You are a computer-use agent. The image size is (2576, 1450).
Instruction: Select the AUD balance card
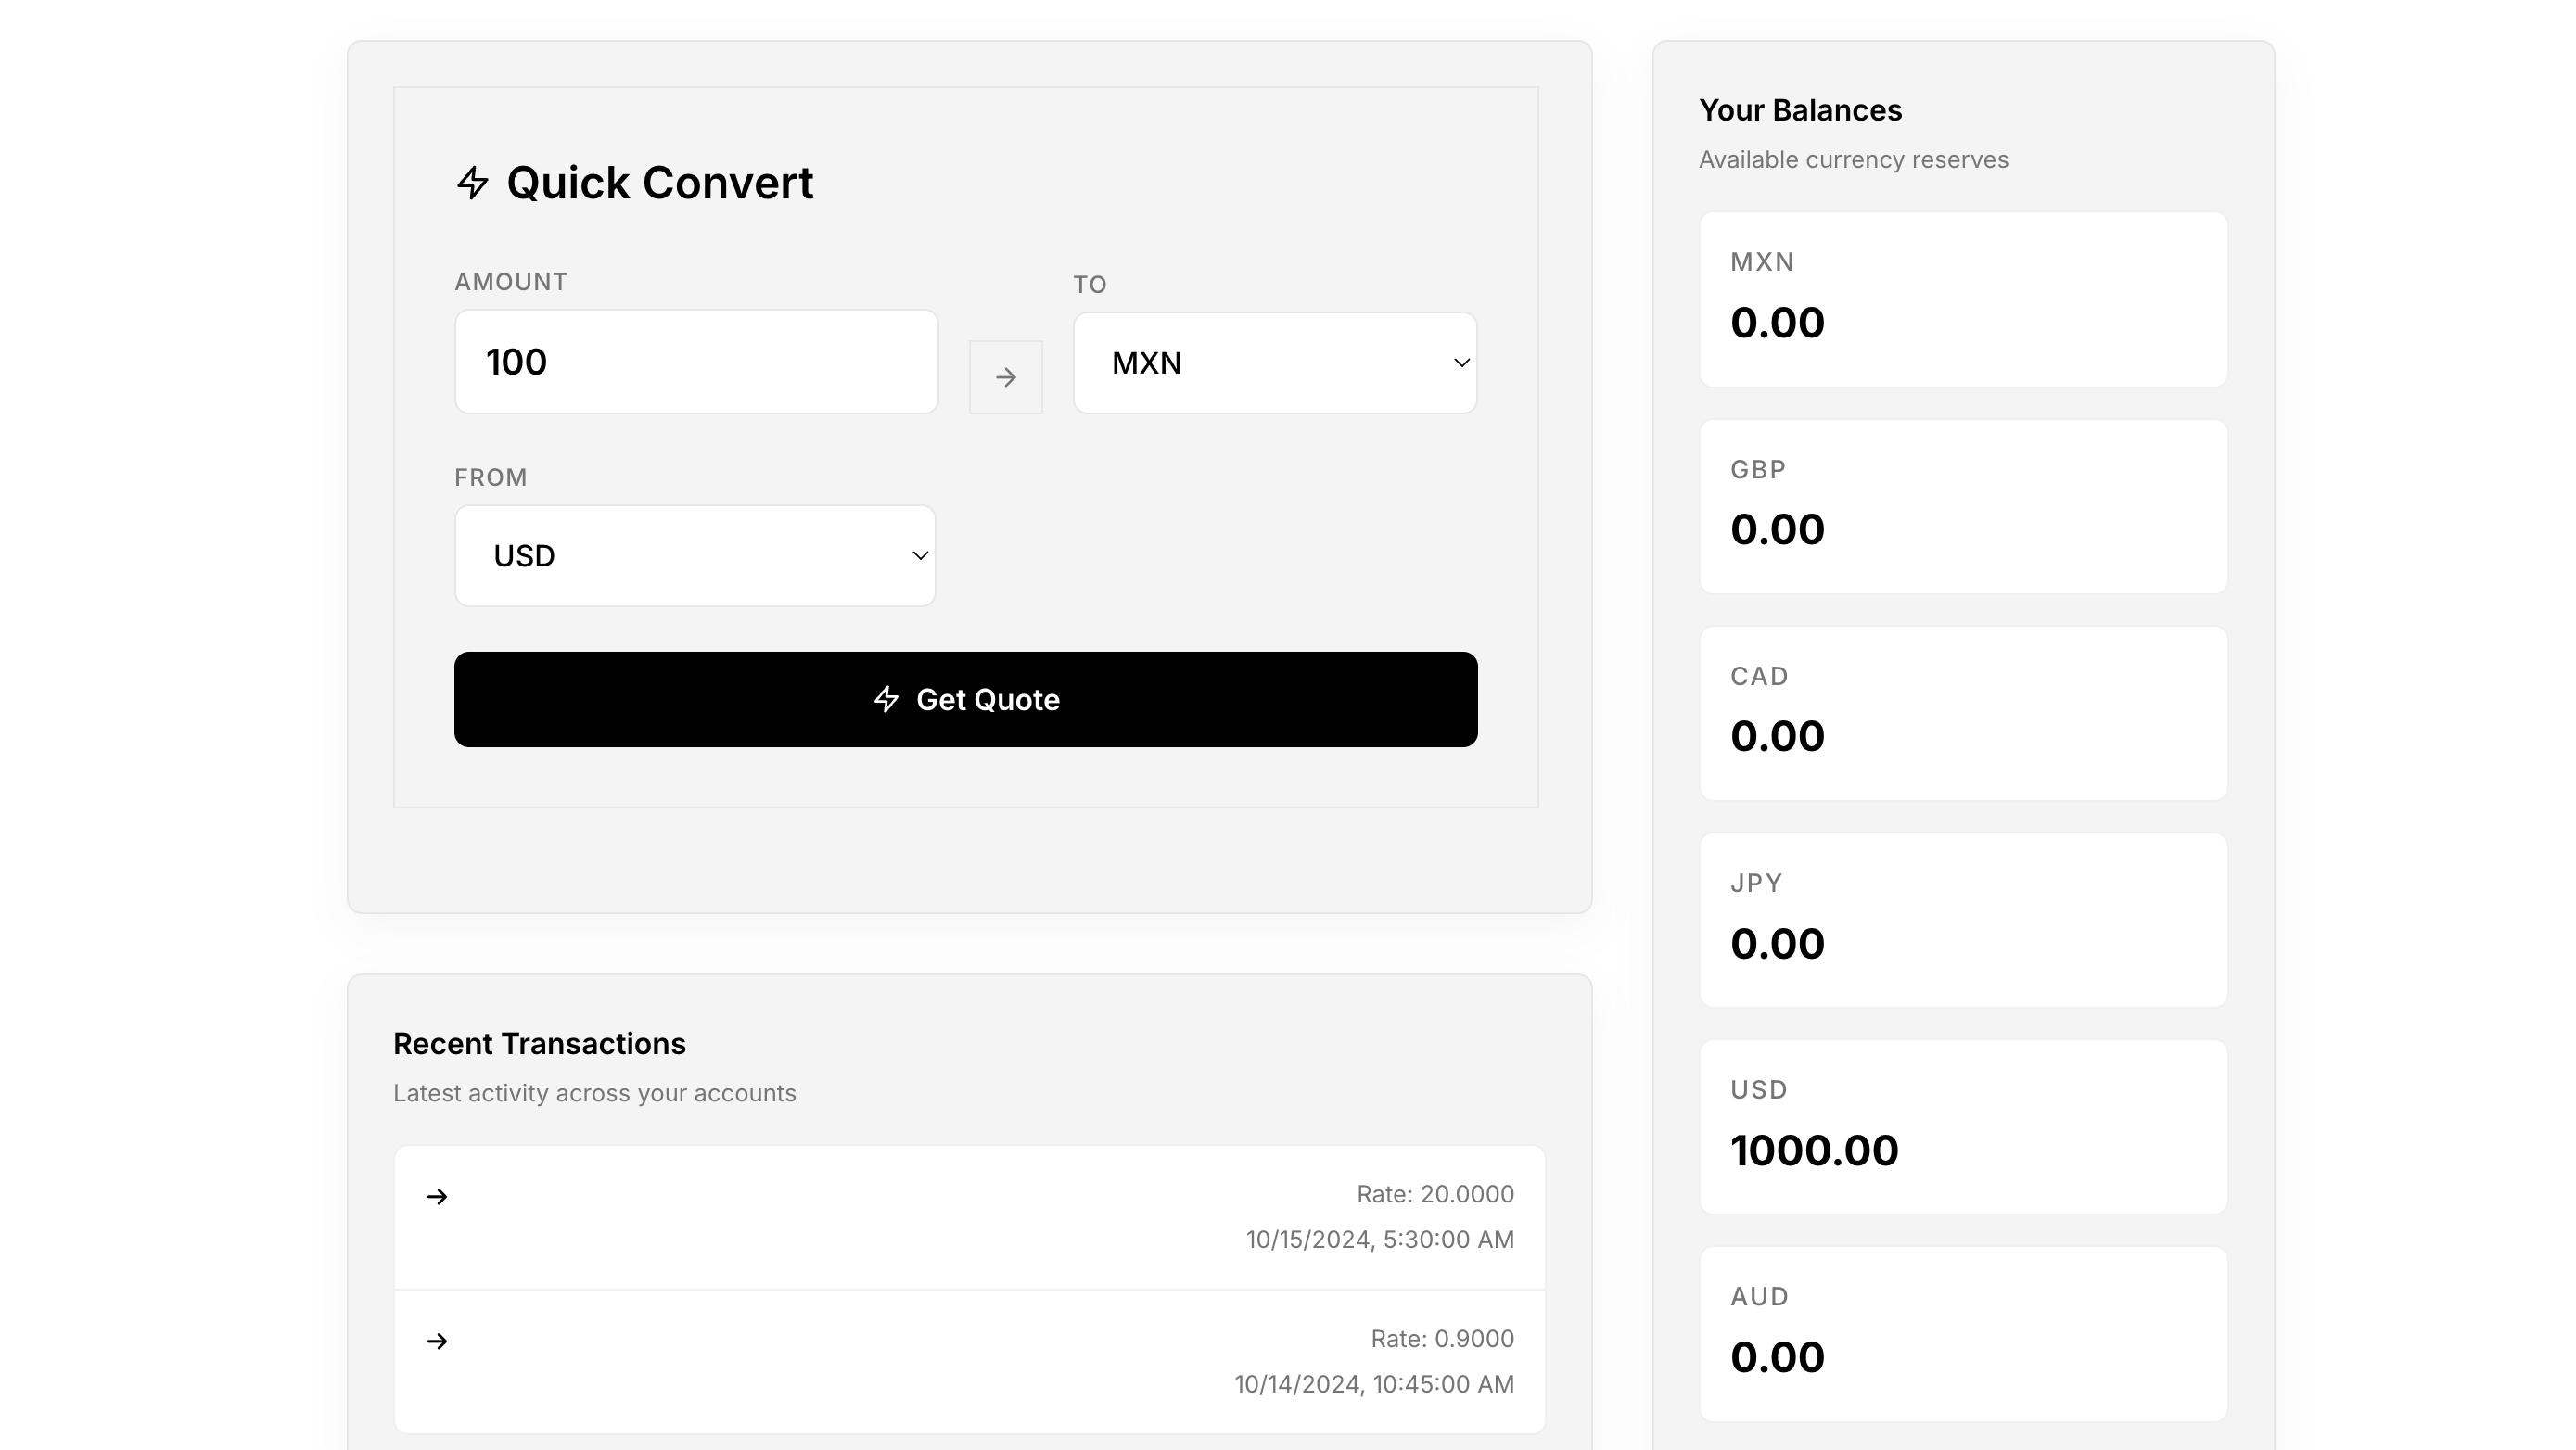point(1963,1333)
